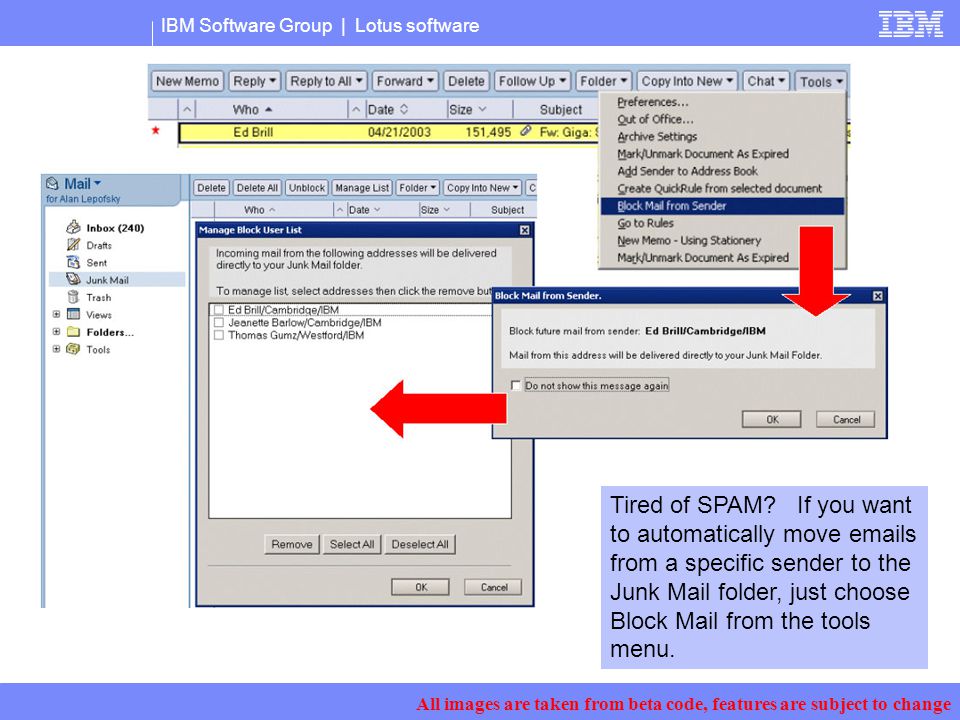This screenshot has height=720, width=960.
Task: Open the Follow Up dropdown
Action: point(532,81)
